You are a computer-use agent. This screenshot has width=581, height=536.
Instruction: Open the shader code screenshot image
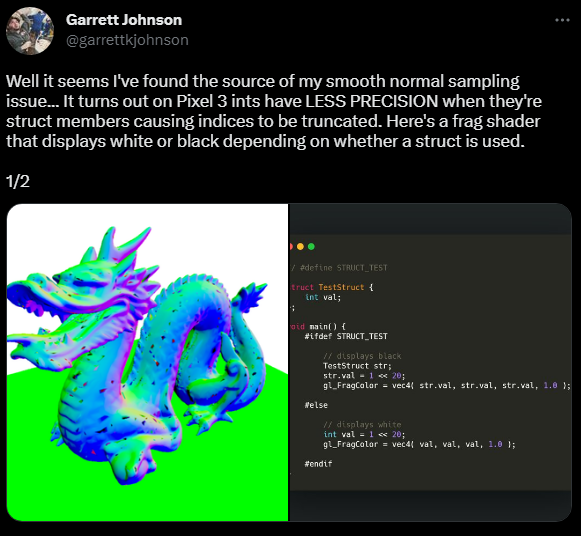pos(430,362)
